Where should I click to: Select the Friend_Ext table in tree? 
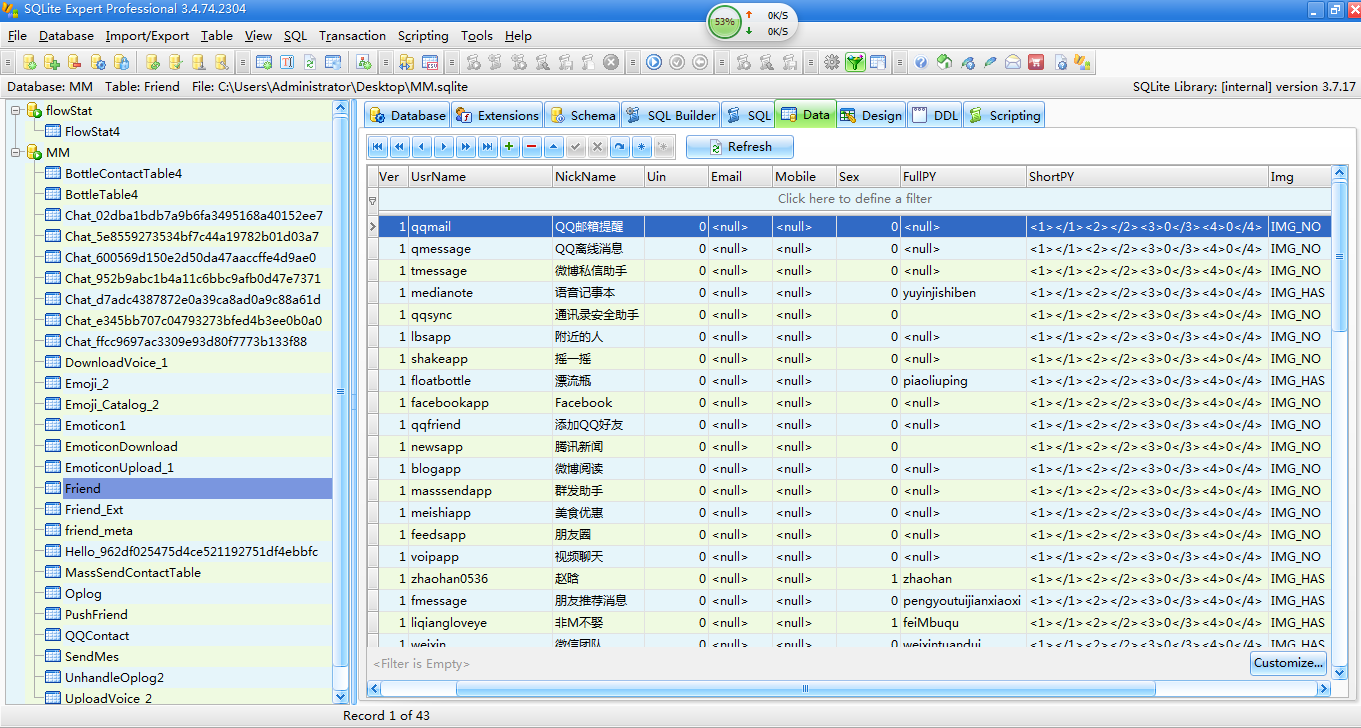click(94, 510)
